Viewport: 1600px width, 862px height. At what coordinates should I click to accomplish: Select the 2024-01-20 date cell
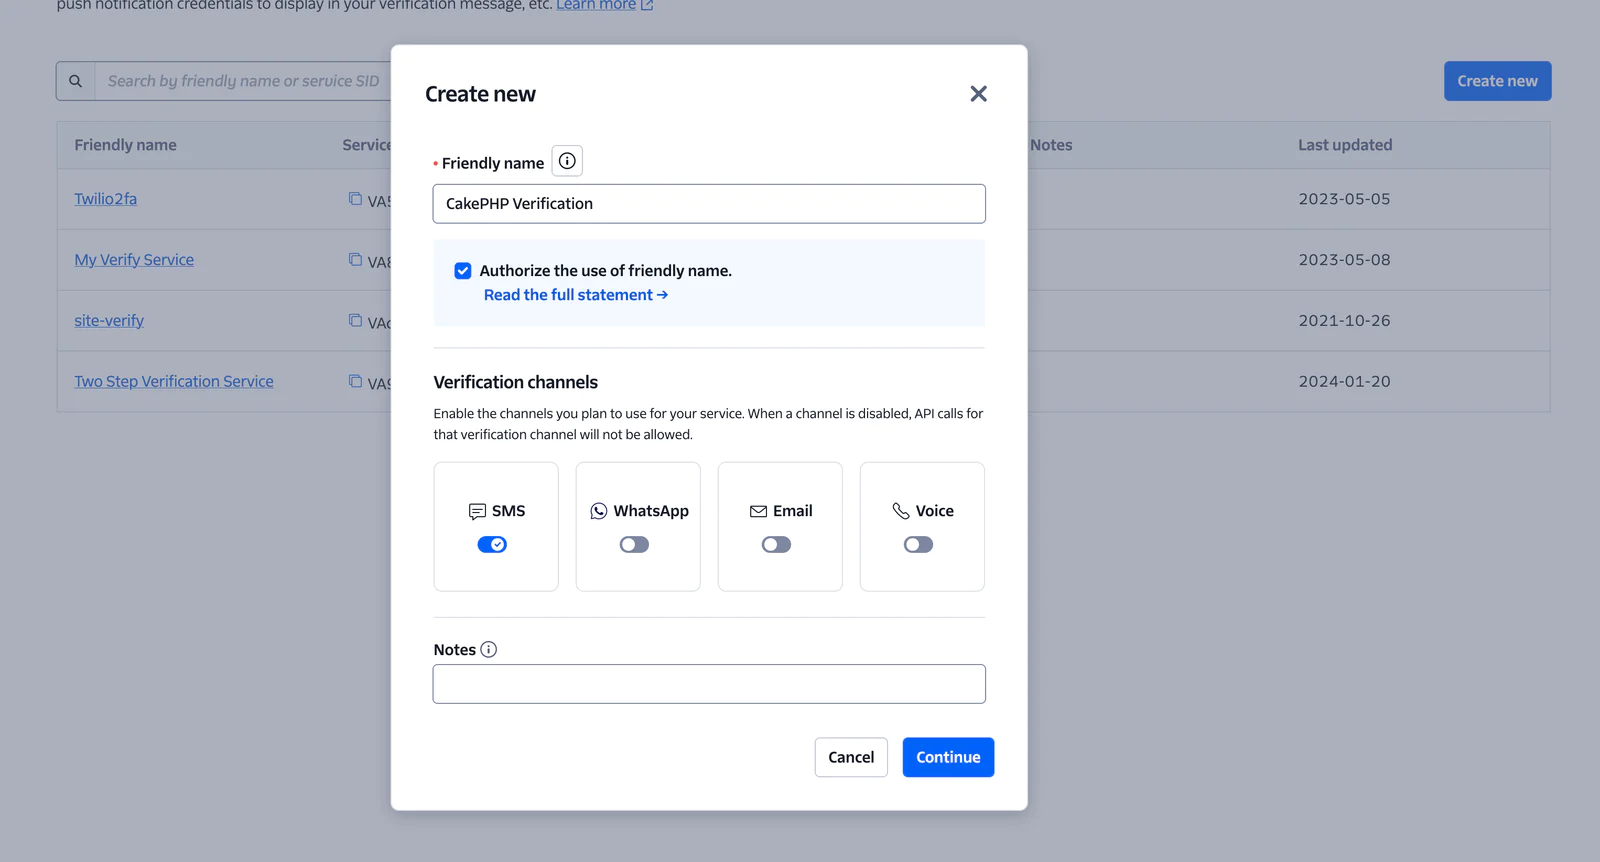click(x=1344, y=382)
